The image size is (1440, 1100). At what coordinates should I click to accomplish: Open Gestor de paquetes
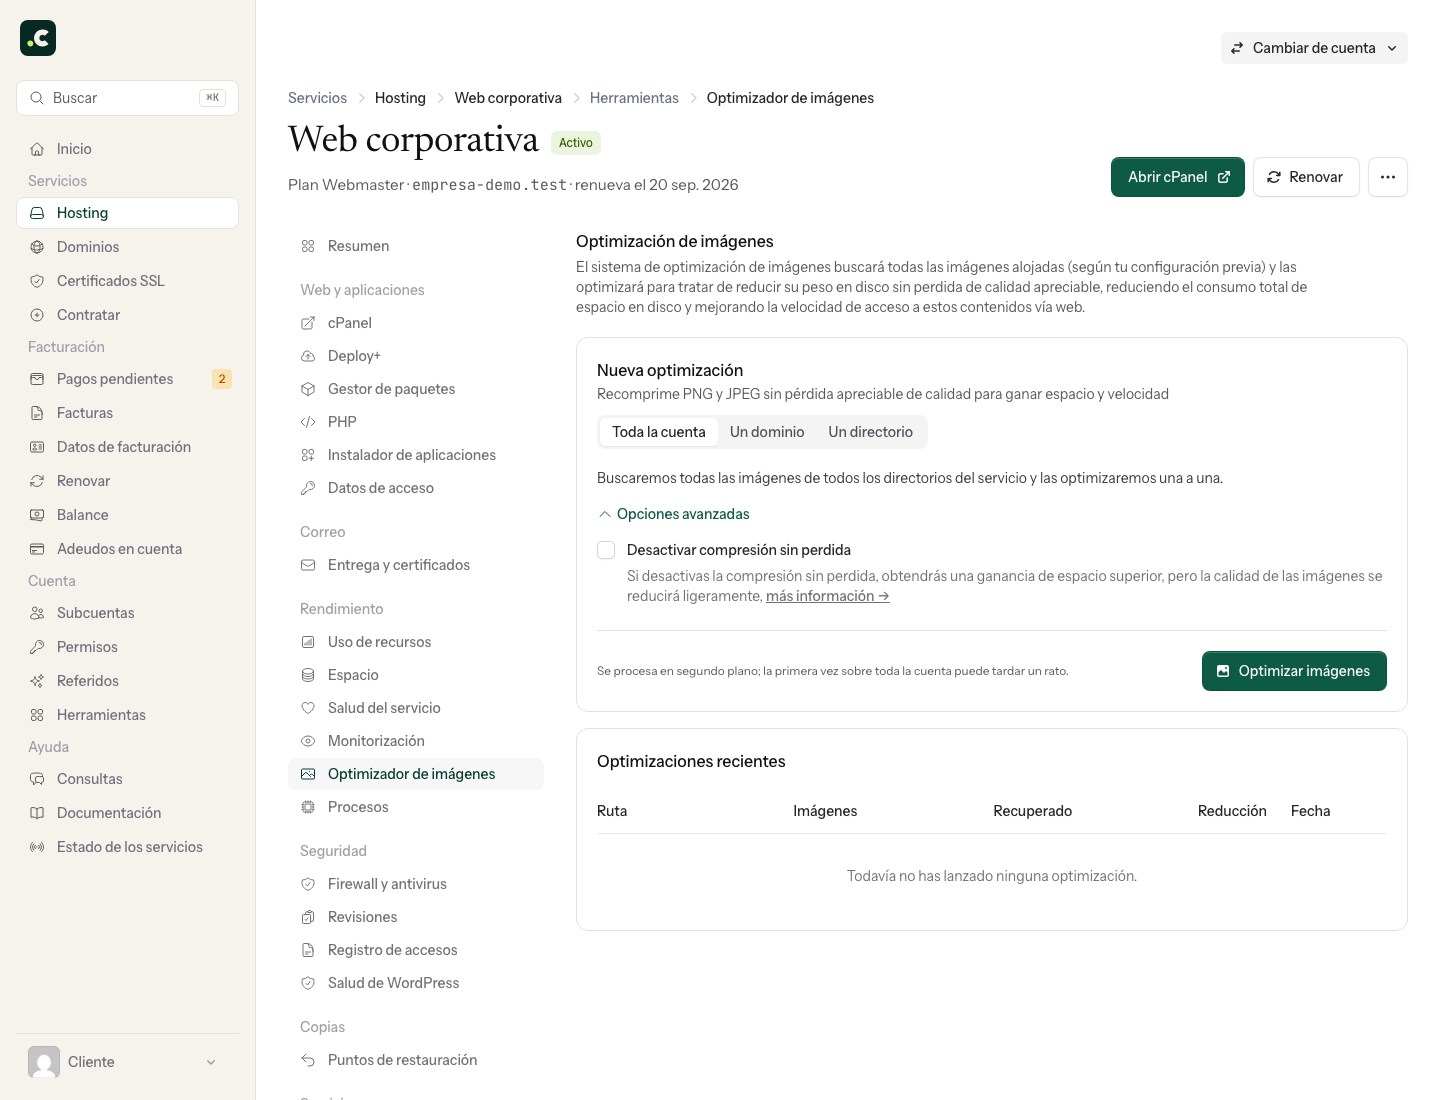416,389
